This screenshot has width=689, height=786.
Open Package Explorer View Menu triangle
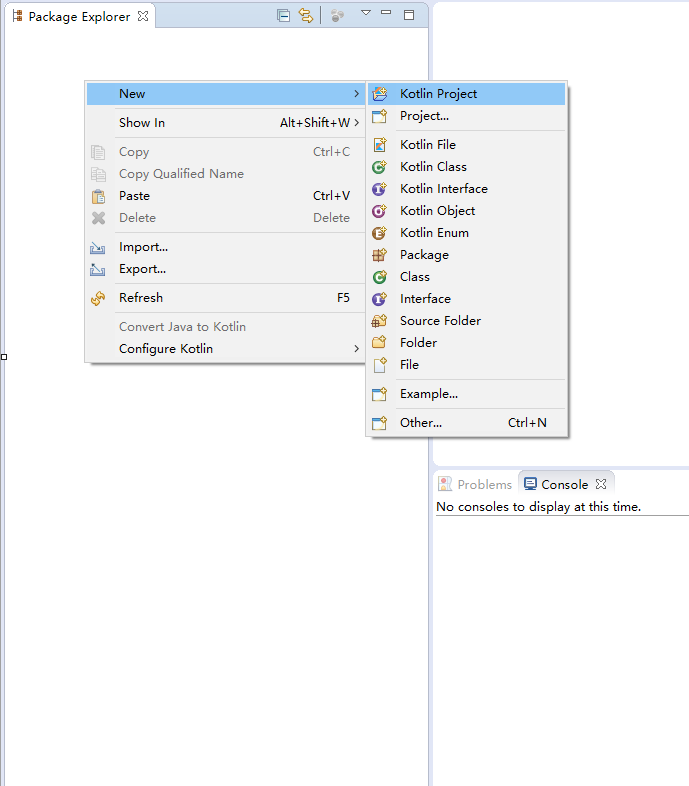click(x=366, y=13)
